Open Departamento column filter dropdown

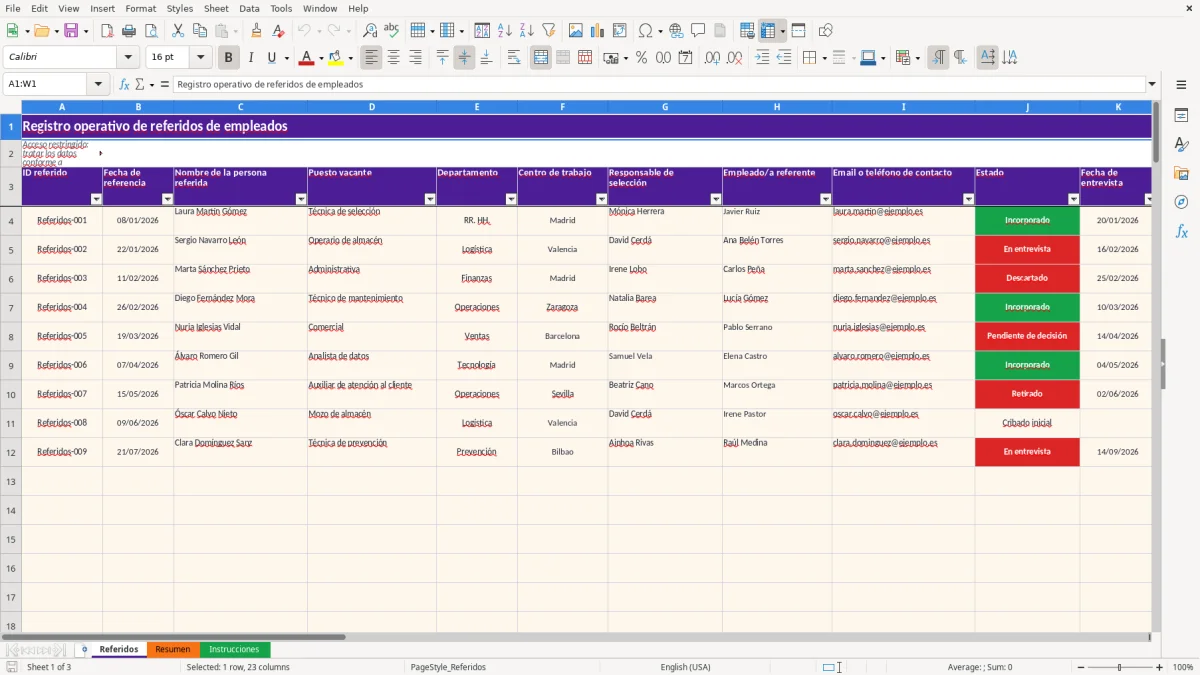[x=511, y=199]
